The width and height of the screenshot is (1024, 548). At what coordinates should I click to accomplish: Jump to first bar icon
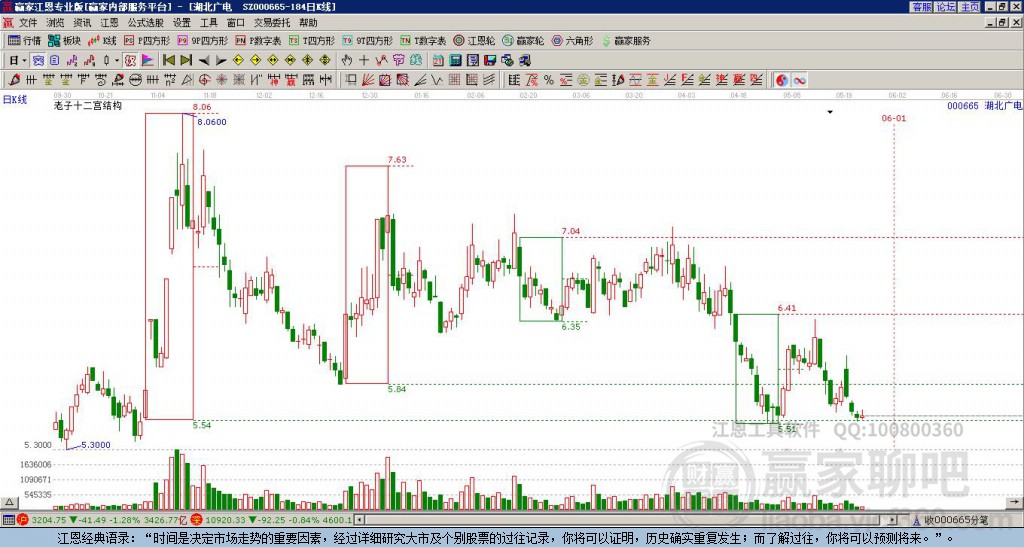(x=168, y=61)
